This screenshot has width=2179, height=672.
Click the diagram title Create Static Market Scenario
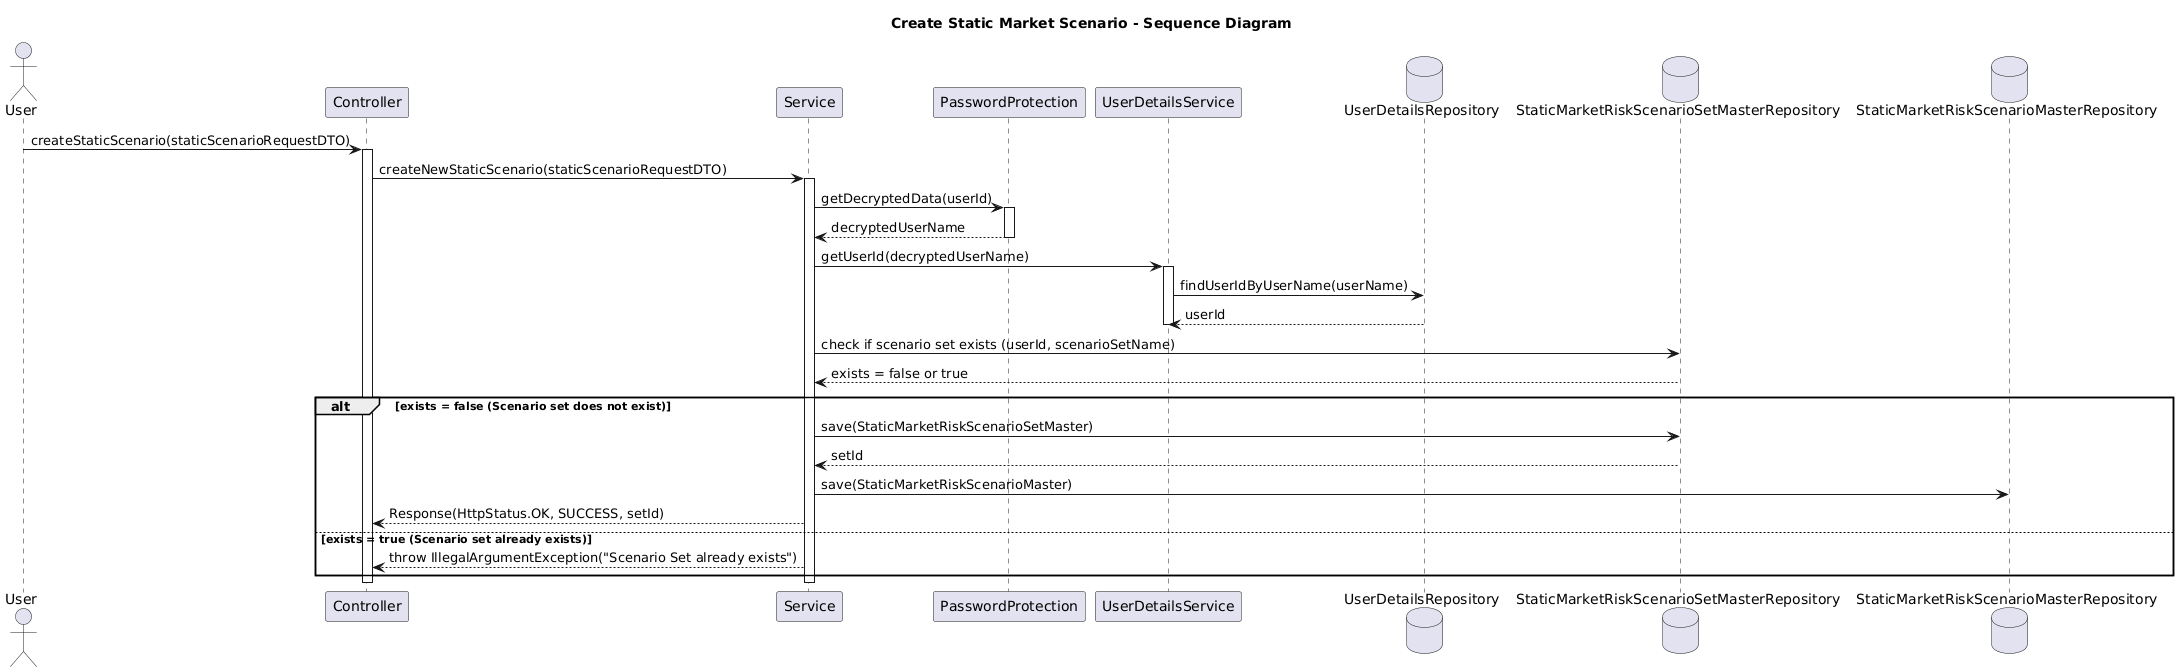coord(1090,23)
